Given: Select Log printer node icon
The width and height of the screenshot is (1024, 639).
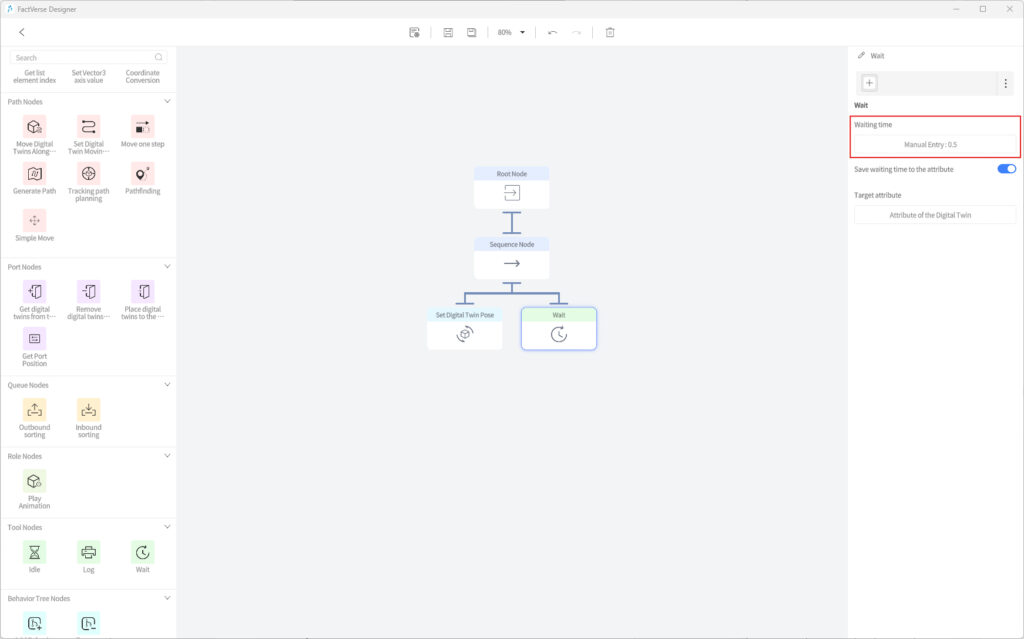Looking at the screenshot, I should (x=88, y=553).
